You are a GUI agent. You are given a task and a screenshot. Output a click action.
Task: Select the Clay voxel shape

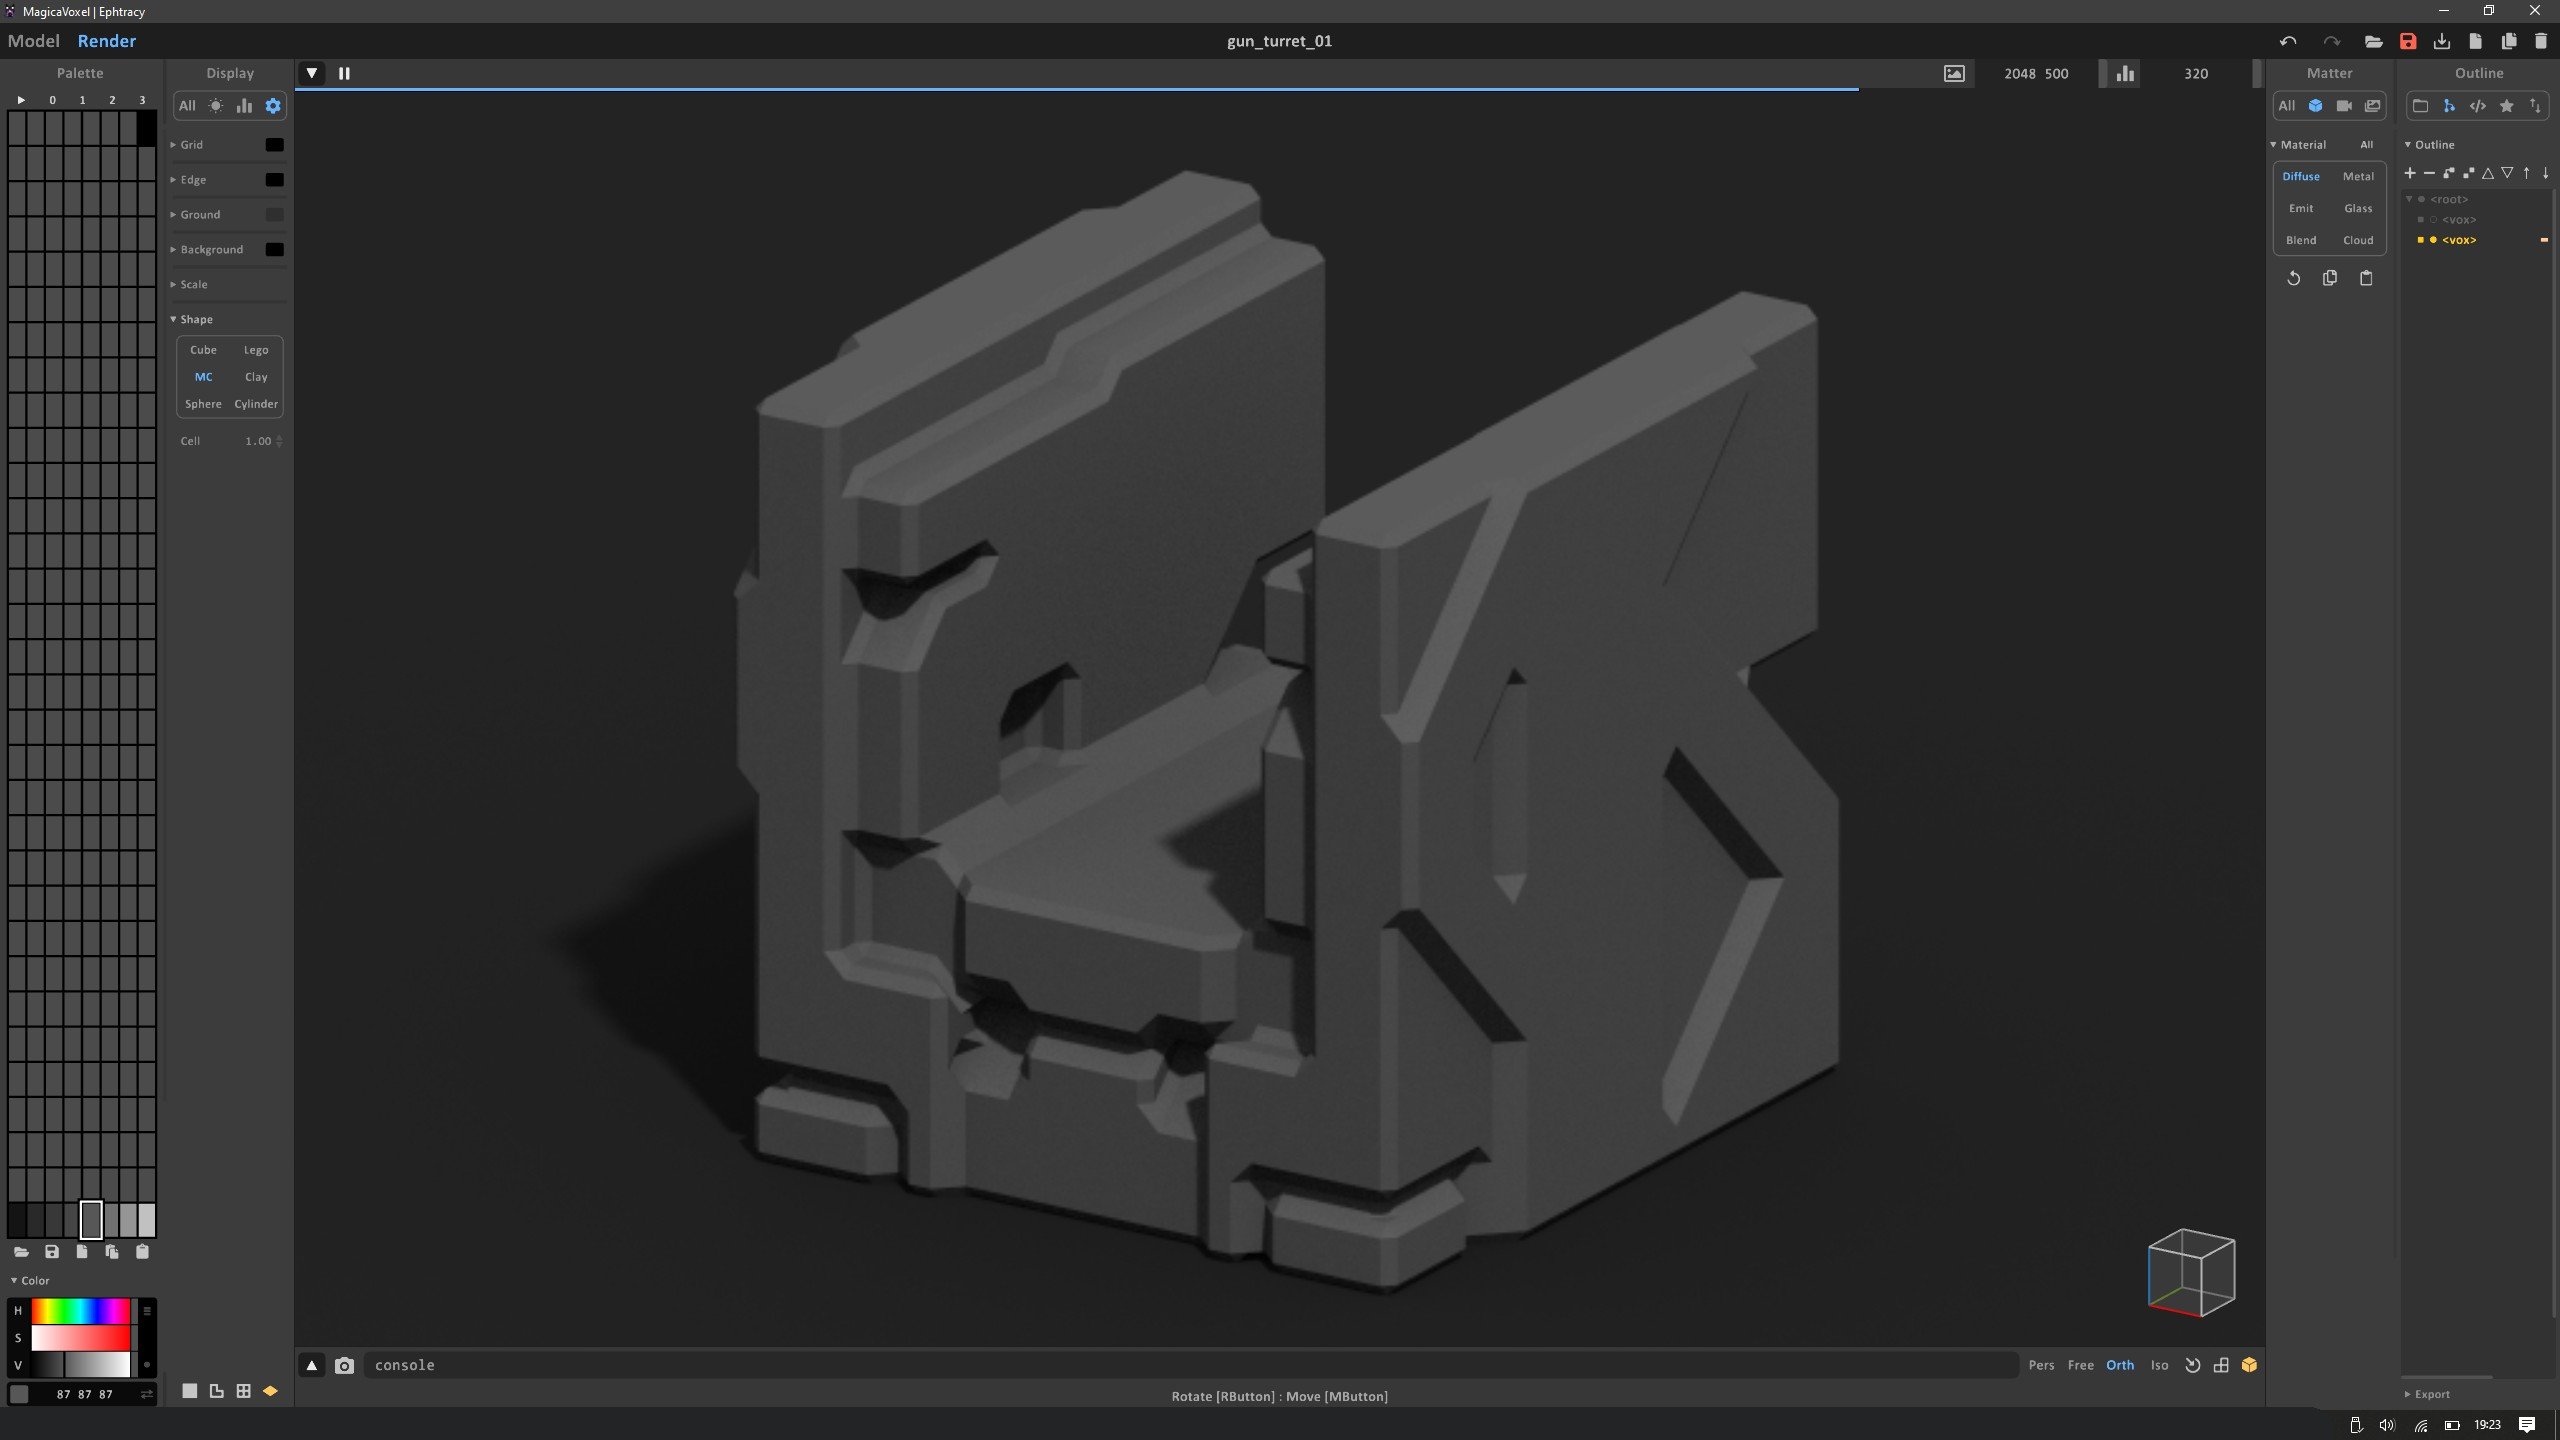256,377
